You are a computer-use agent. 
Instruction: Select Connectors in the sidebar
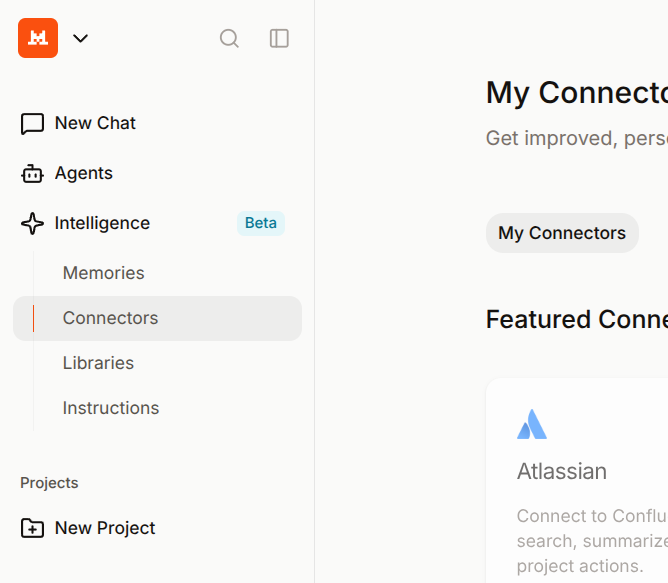click(x=110, y=318)
